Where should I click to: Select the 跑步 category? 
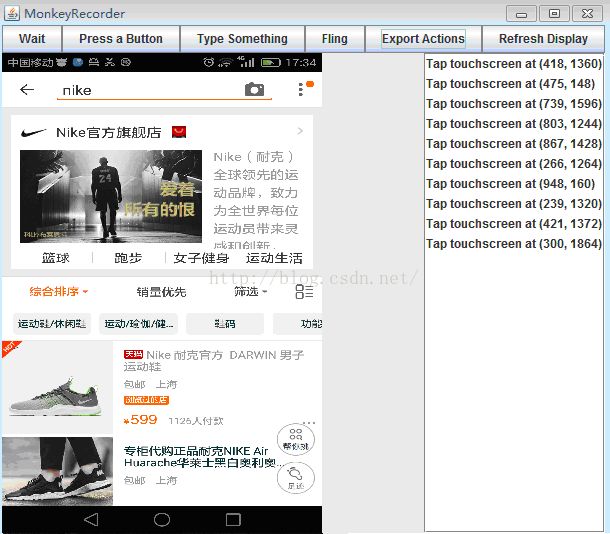pyautogui.click(x=128, y=258)
